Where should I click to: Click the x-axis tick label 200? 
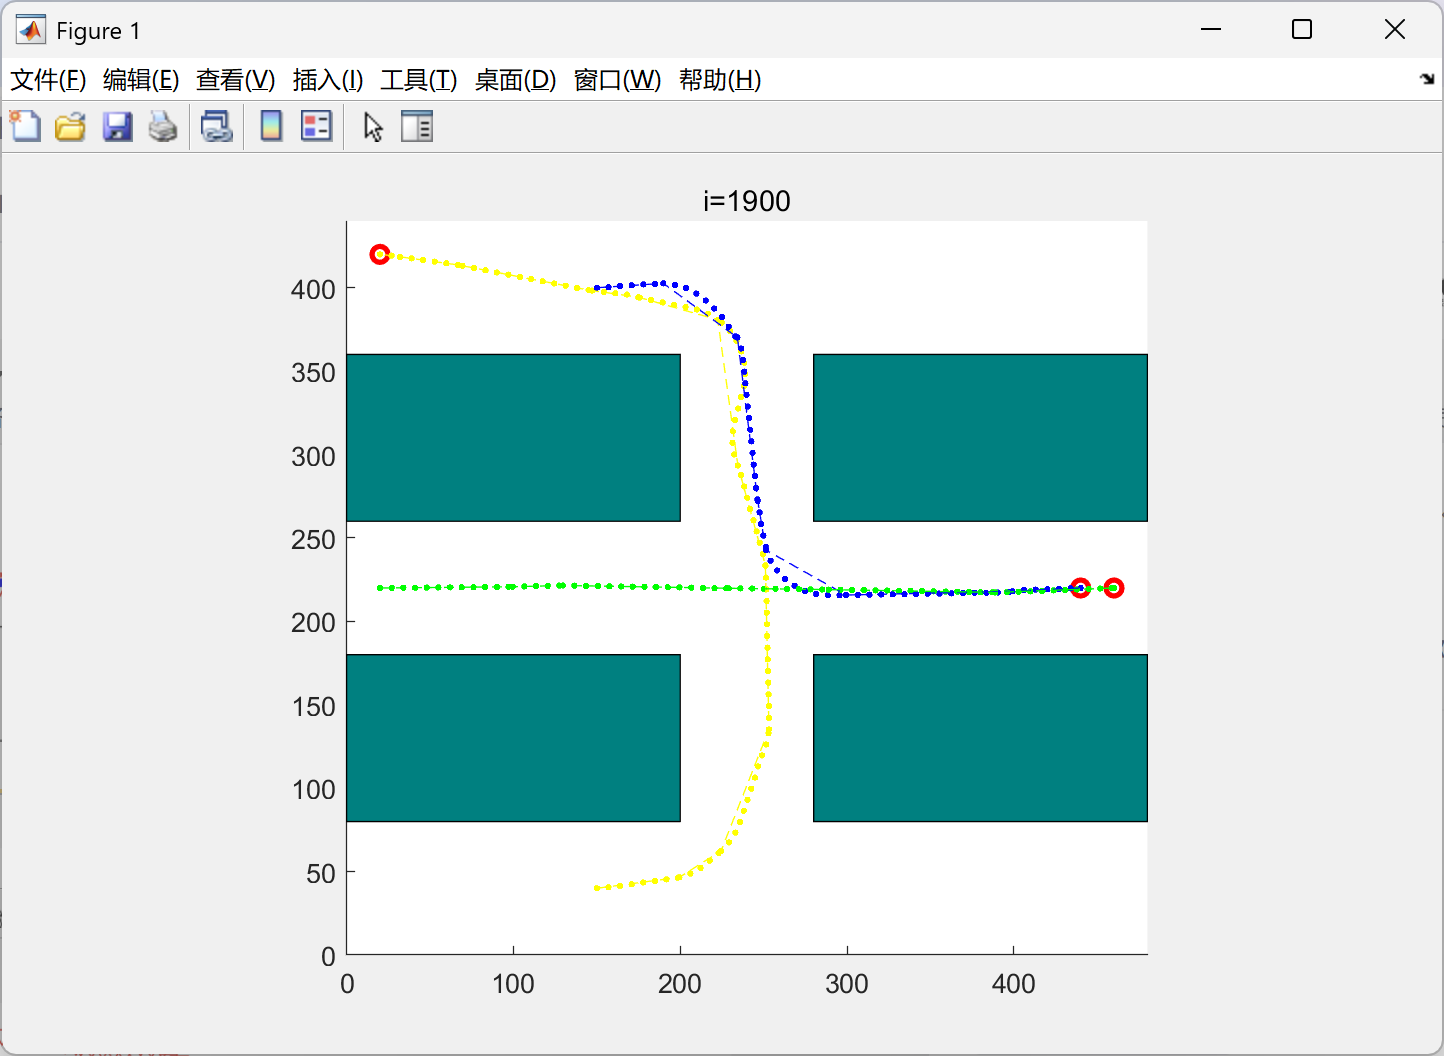680,984
